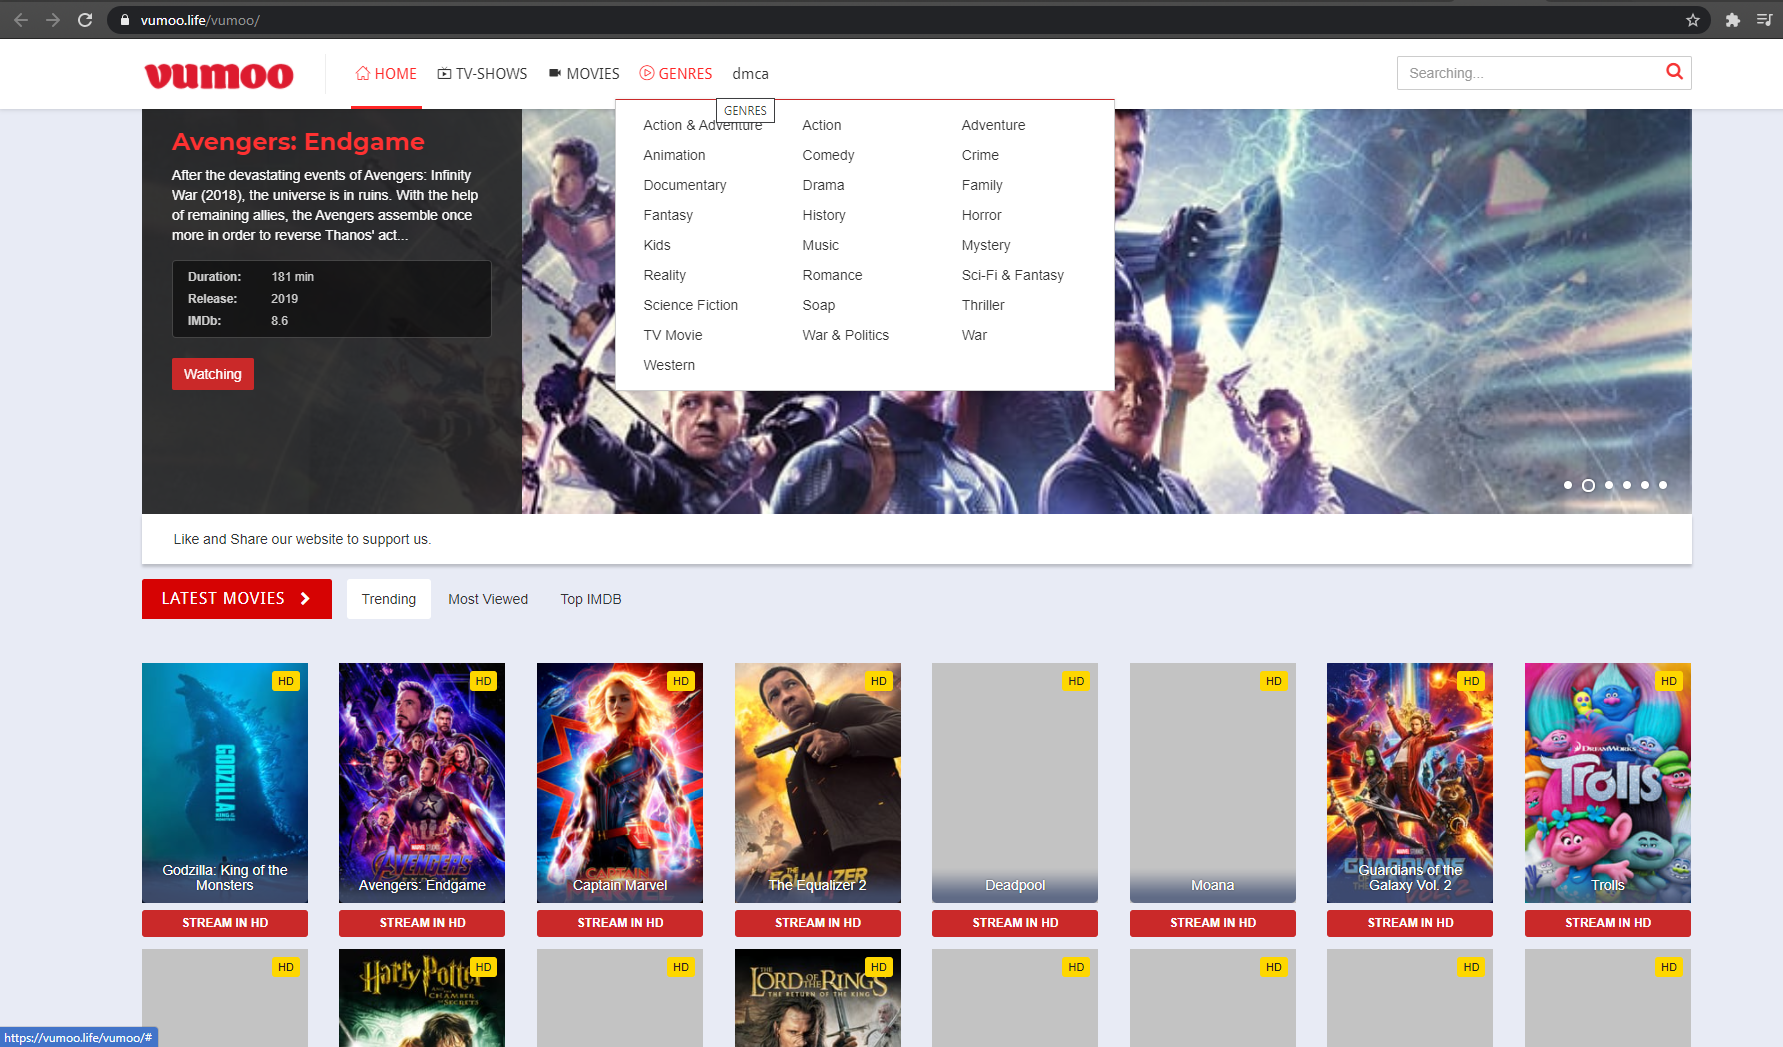Switch to the Top IMDB tab
This screenshot has height=1047, width=1783.
(591, 599)
